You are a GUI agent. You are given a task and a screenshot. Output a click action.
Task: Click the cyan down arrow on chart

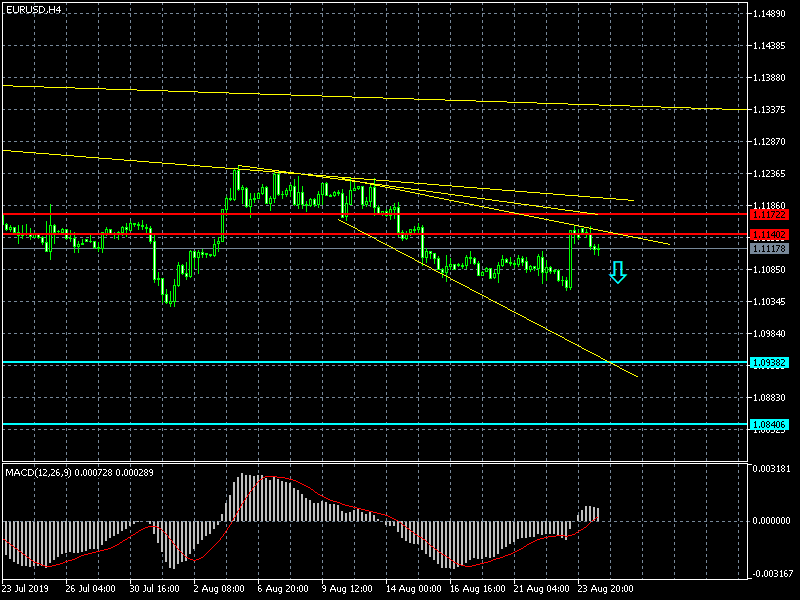[x=618, y=271]
